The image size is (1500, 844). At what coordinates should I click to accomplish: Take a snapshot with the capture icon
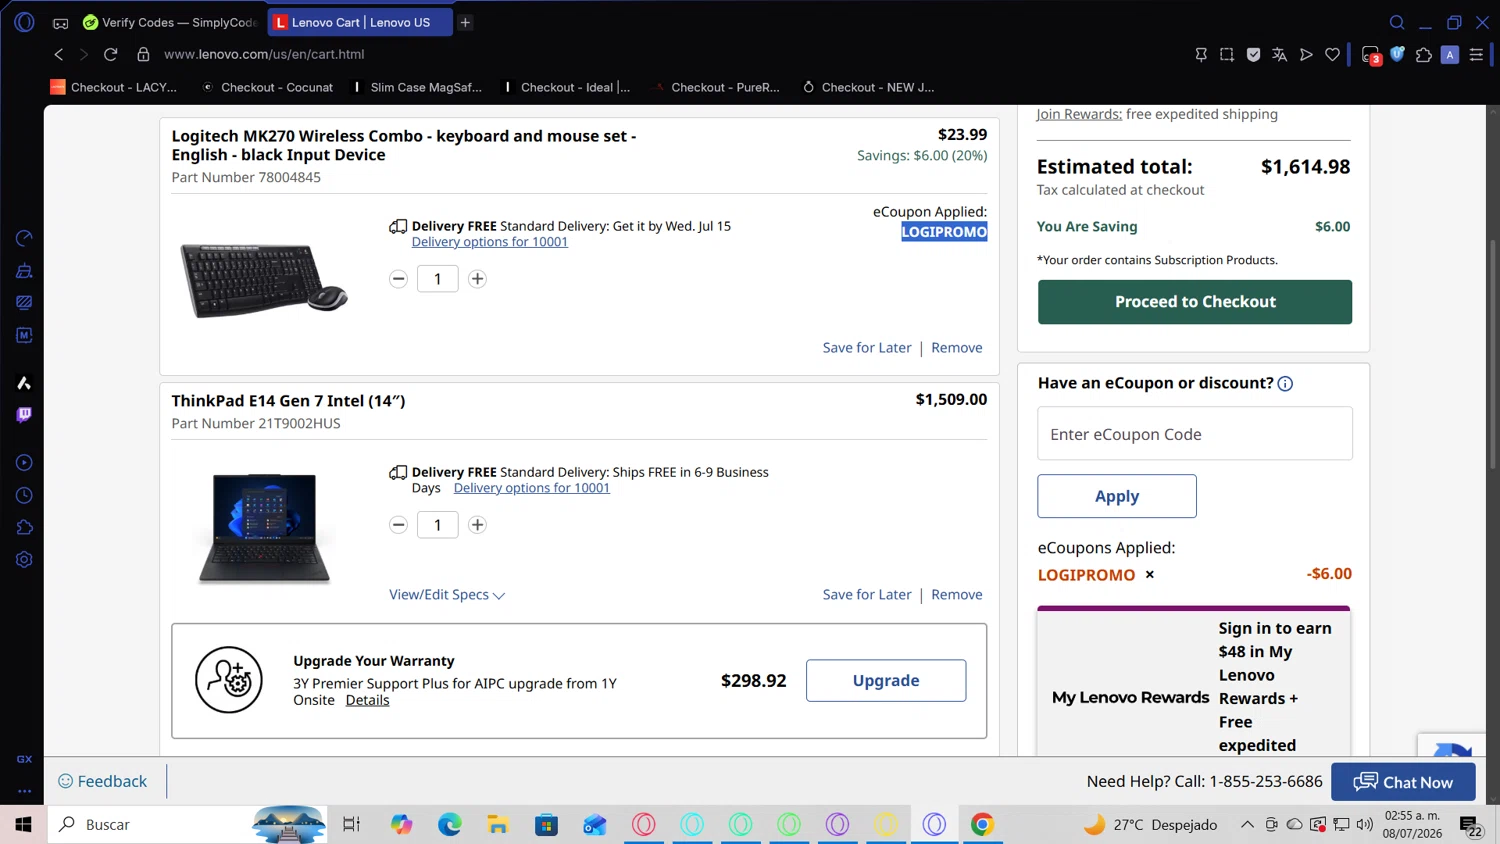coord(1227,55)
